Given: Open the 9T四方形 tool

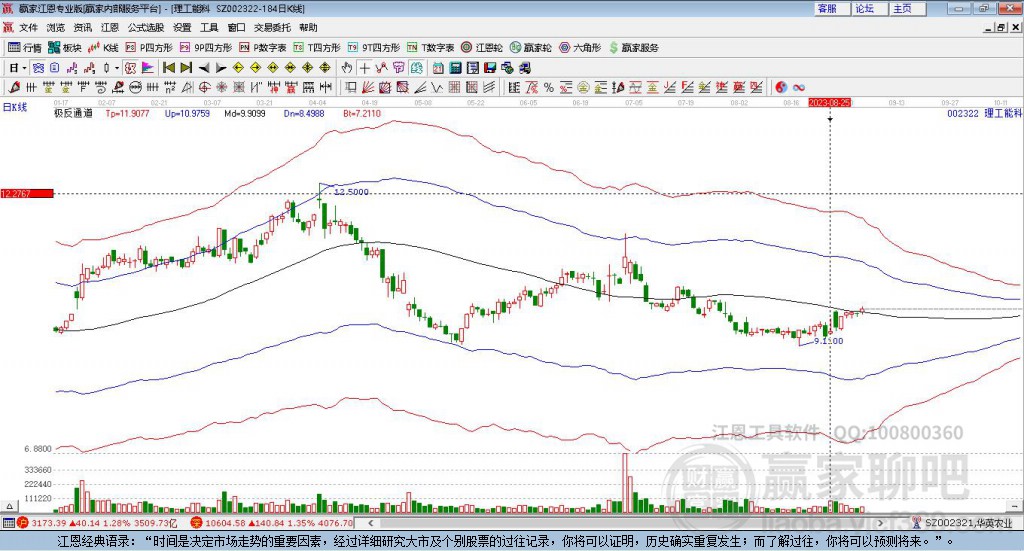Looking at the screenshot, I should pos(374,48).
